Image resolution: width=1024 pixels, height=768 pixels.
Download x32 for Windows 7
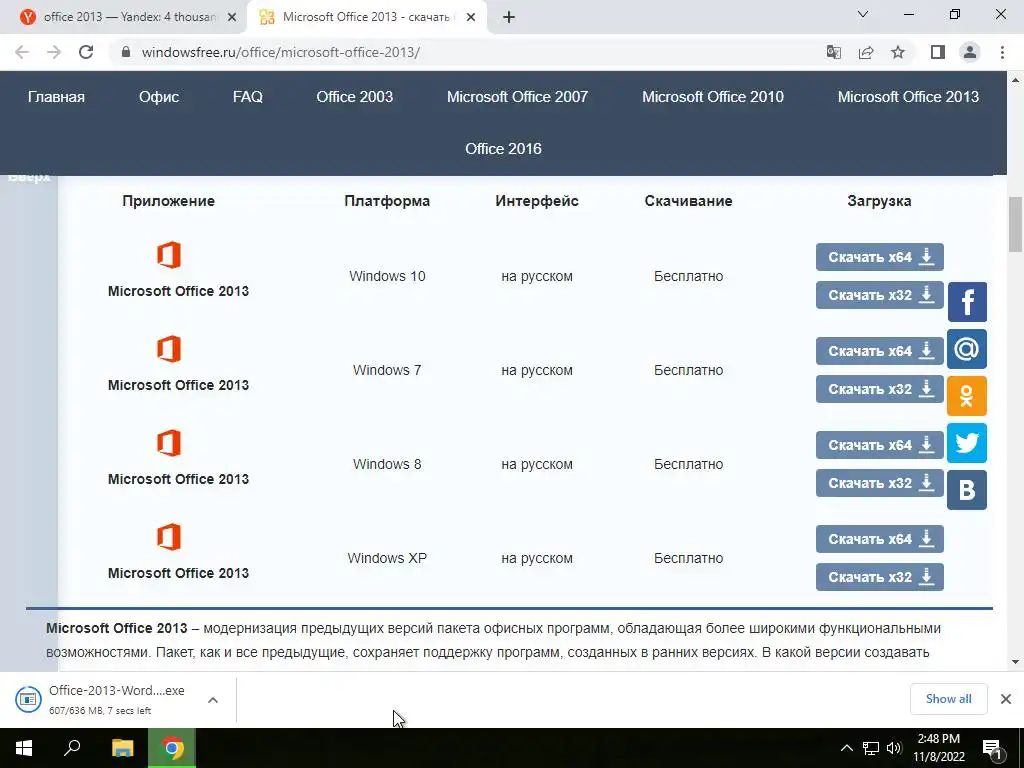tap(880, 389)
